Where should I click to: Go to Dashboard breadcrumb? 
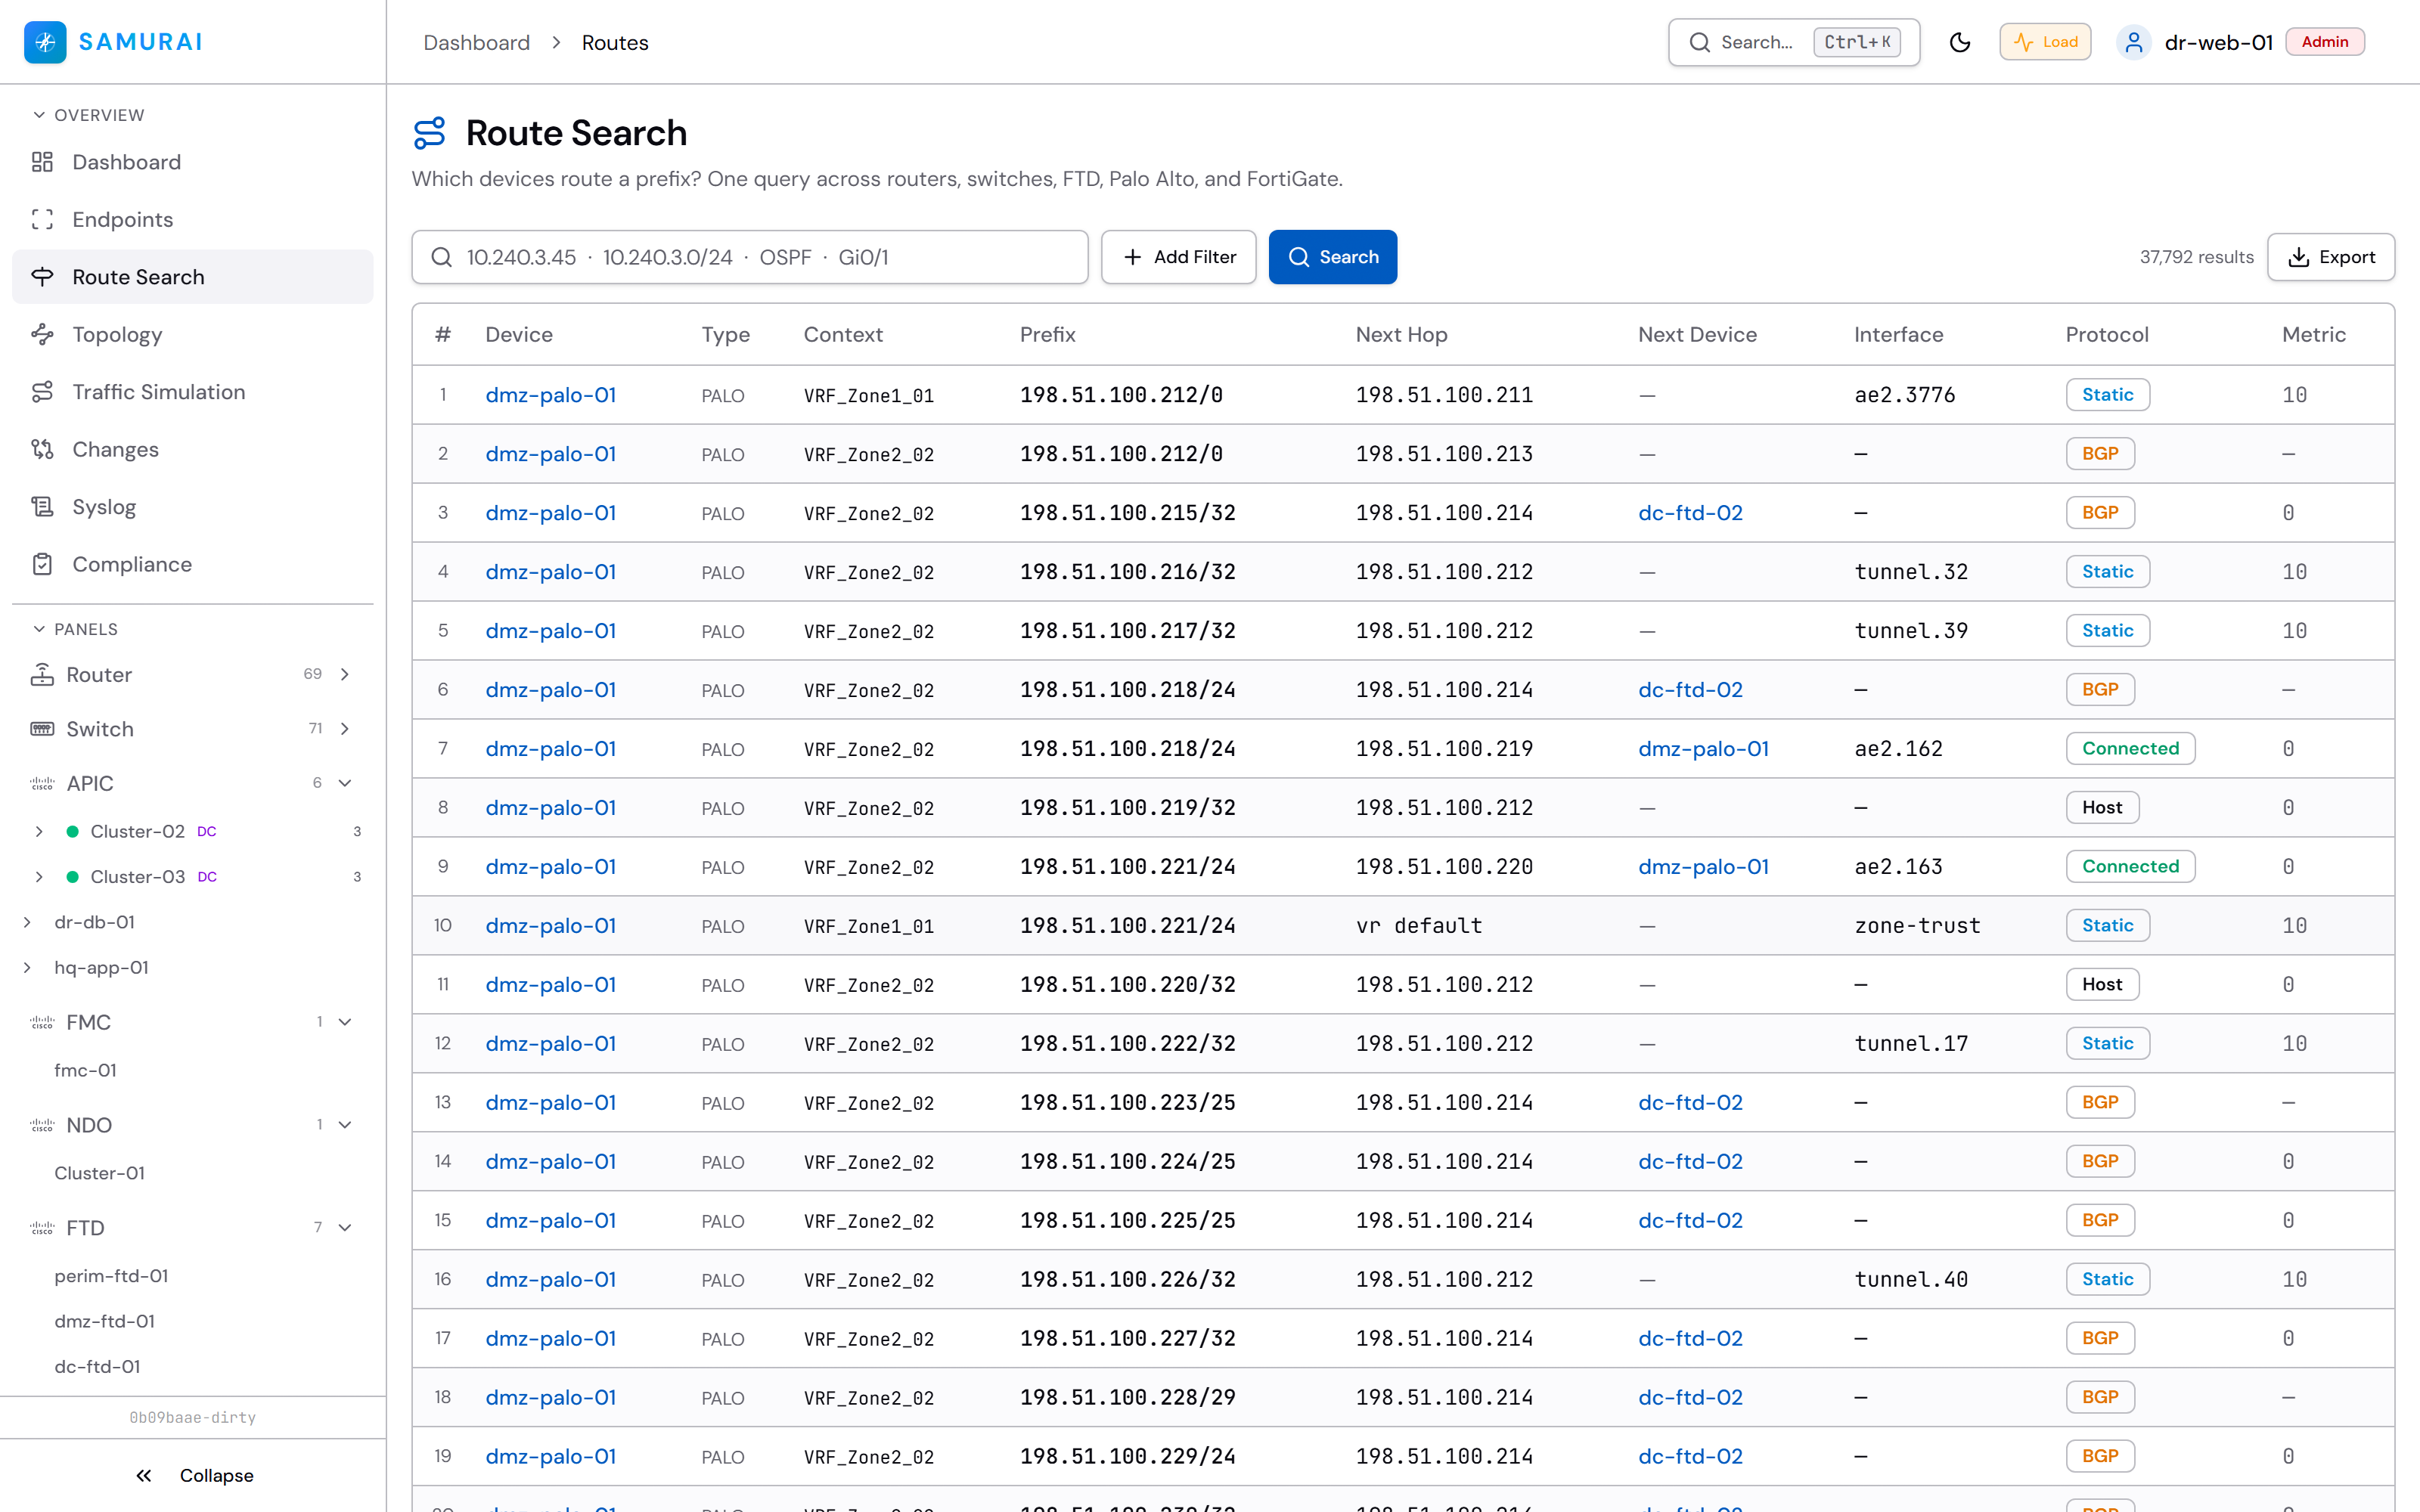[x=476, y=43]
